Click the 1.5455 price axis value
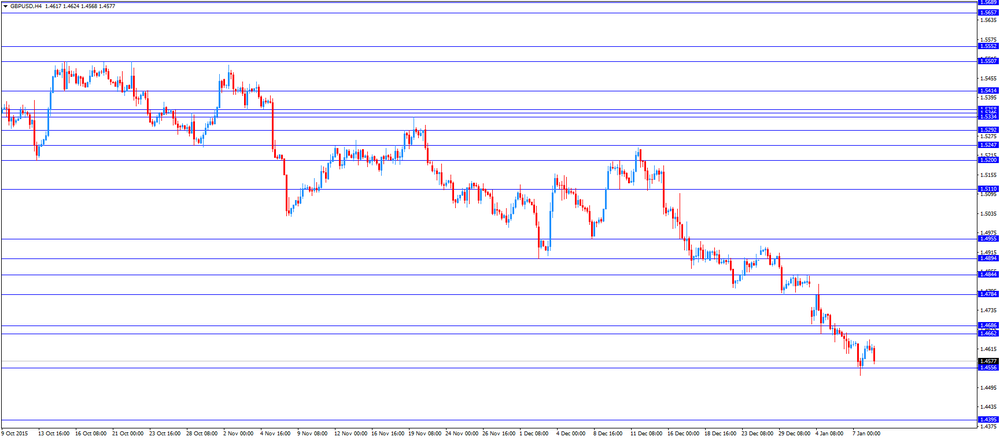Screen dimensions: 1000x440 coord(987,78)
